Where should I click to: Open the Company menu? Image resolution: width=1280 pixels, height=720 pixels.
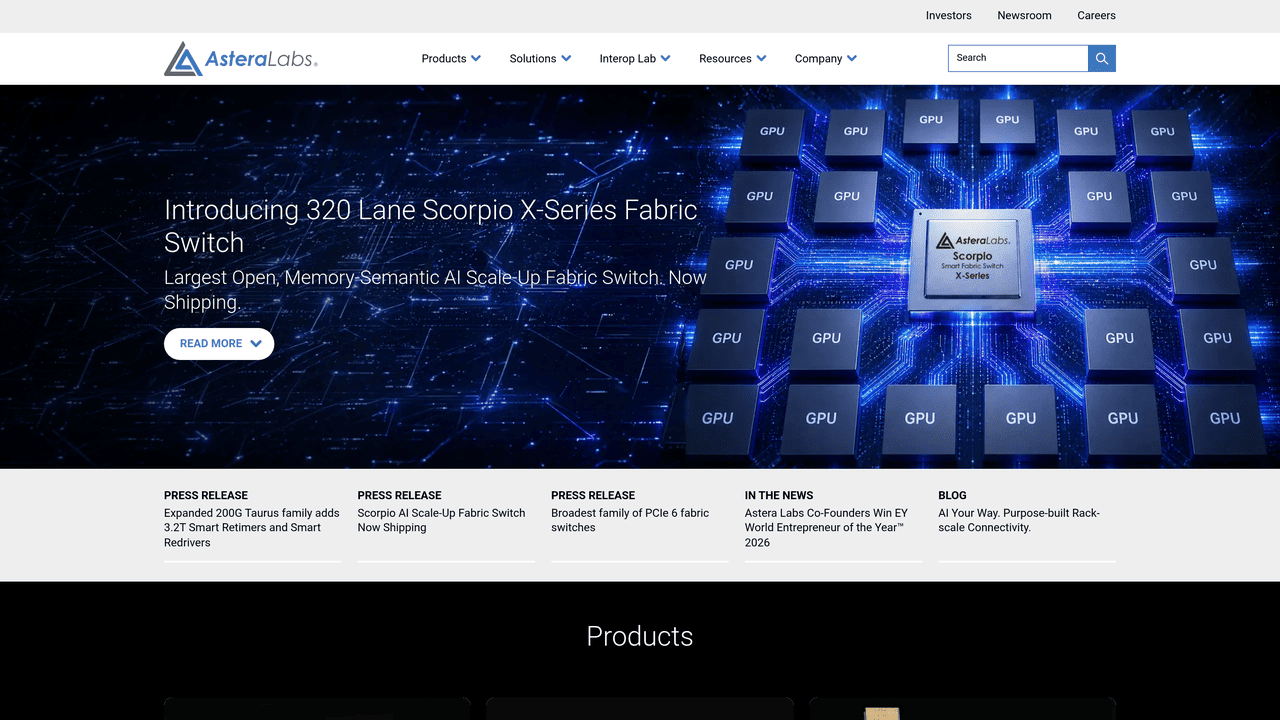pyautogui.click(x=818, y=59)
